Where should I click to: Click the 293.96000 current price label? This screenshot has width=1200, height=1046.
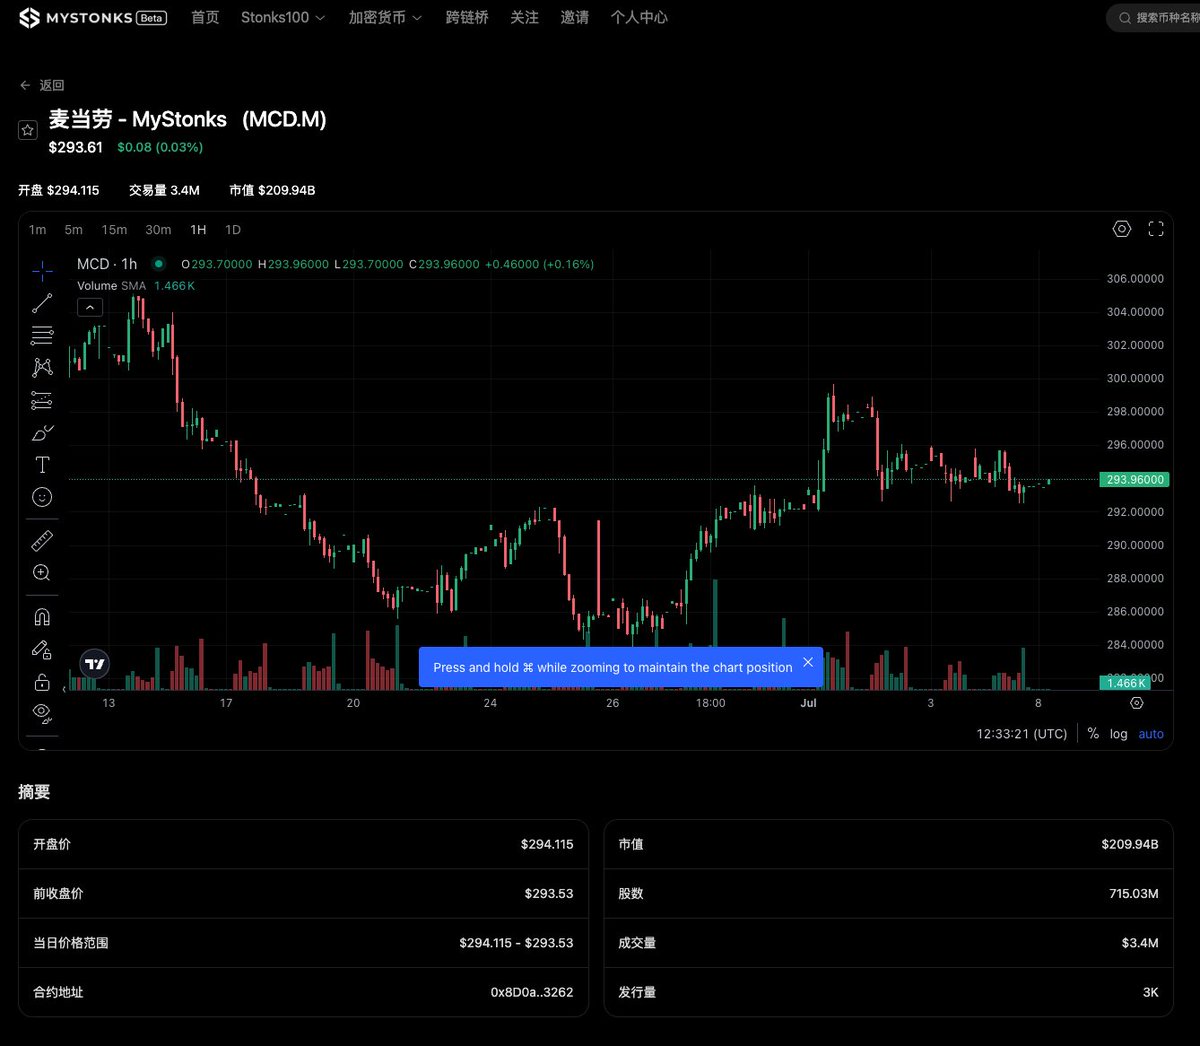(x=1135, y=480)
